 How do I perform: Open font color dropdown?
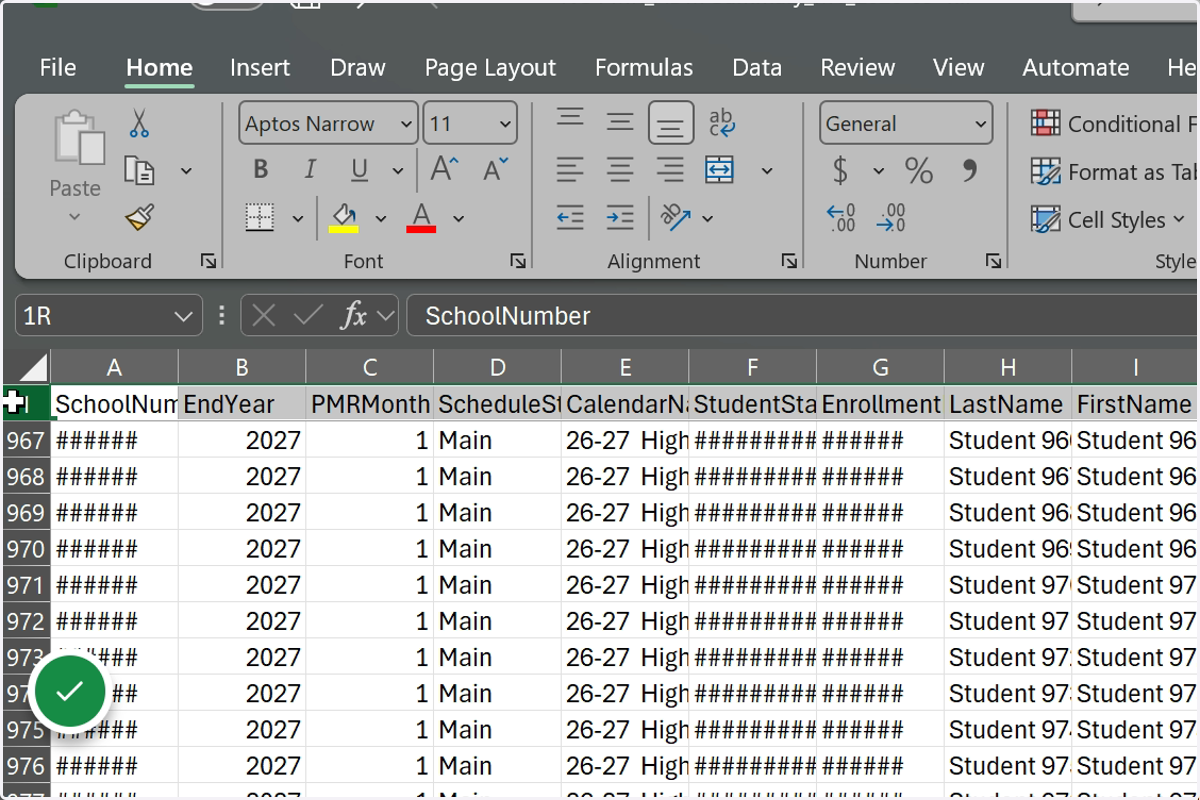pos(458,218)
